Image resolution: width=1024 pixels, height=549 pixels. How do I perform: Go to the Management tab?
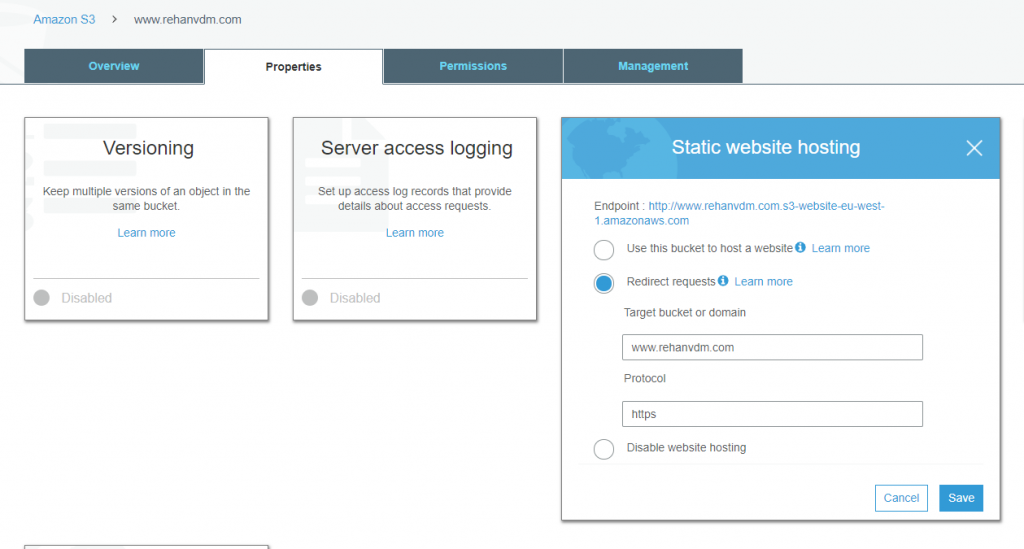point(652,66)
